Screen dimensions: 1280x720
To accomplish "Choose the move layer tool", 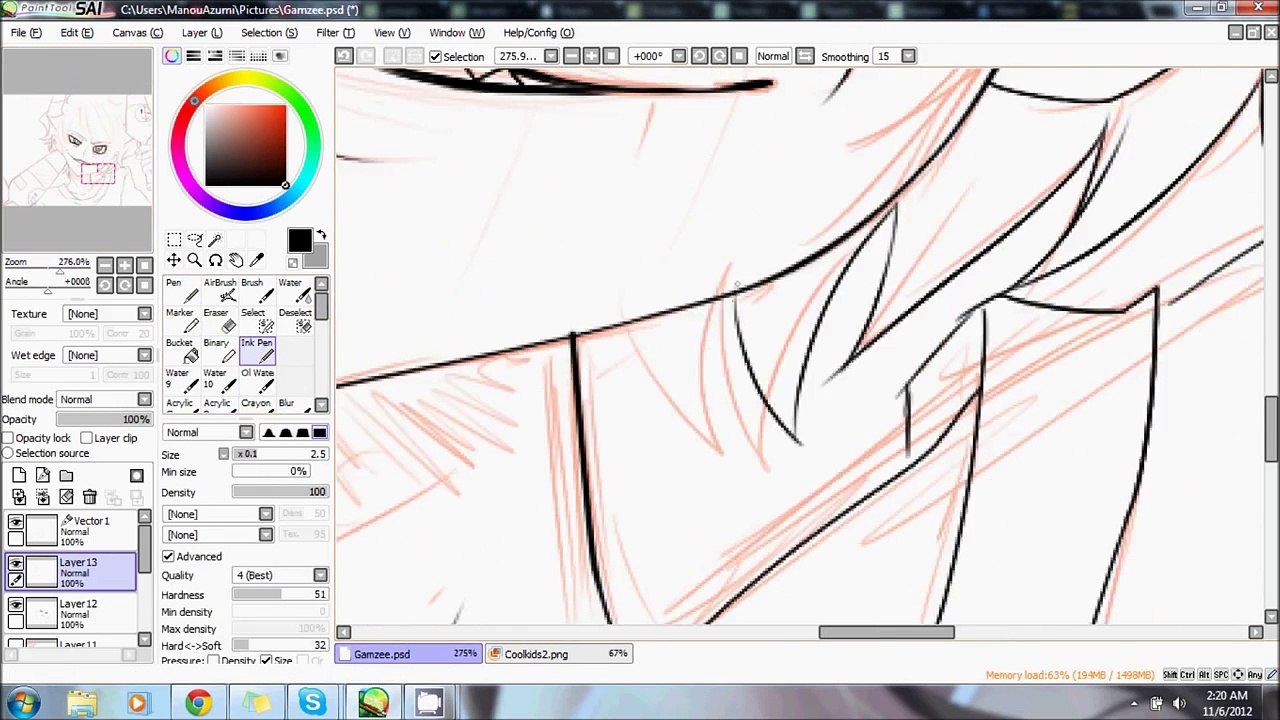I will coord(174,260).
